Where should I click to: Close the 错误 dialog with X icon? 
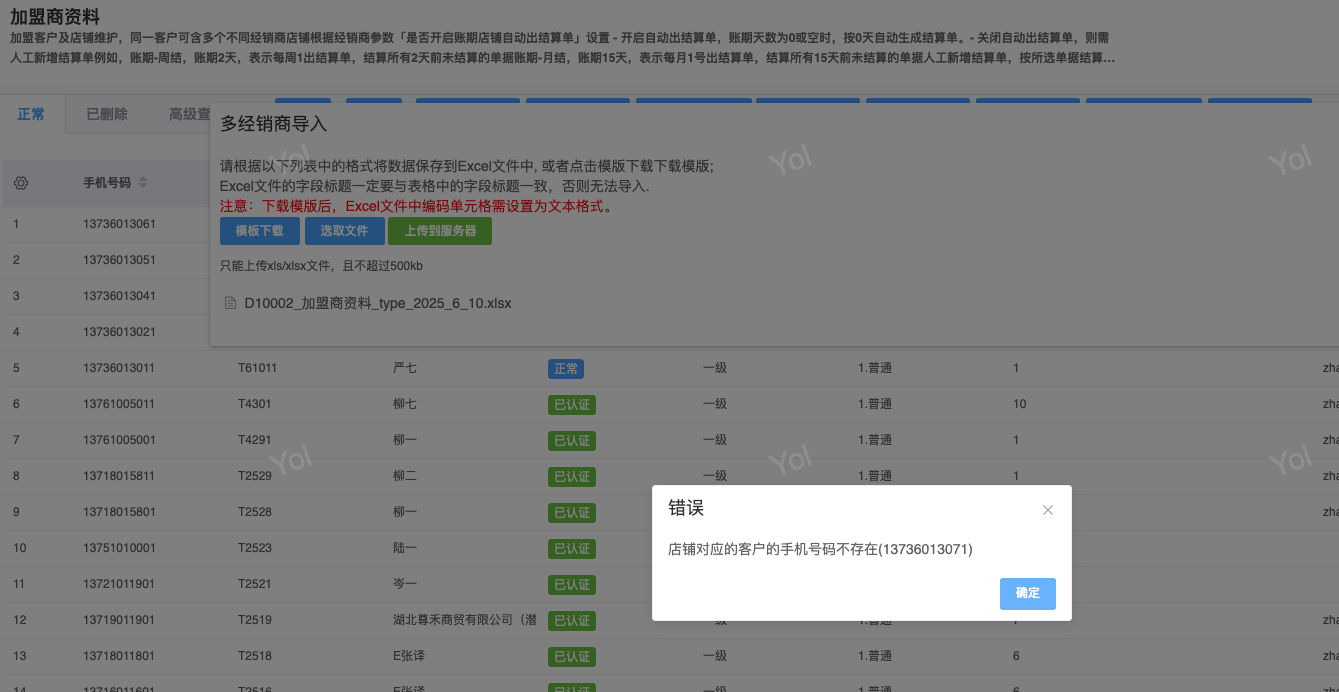(1048, 510)
